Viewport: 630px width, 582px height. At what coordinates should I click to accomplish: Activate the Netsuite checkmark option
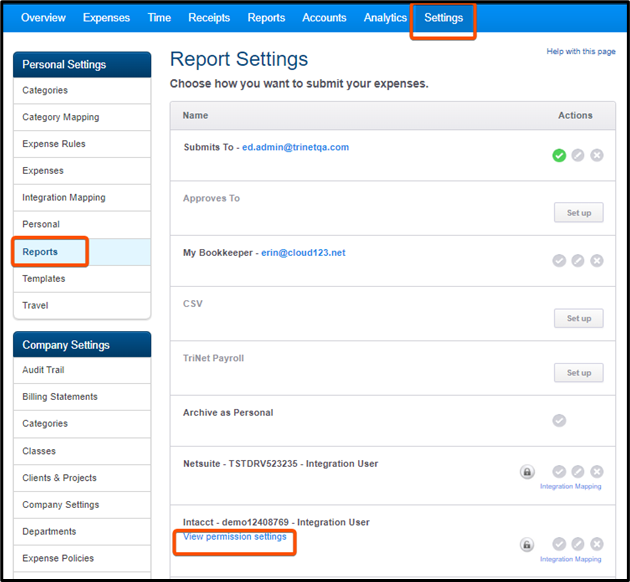point(559,471)
